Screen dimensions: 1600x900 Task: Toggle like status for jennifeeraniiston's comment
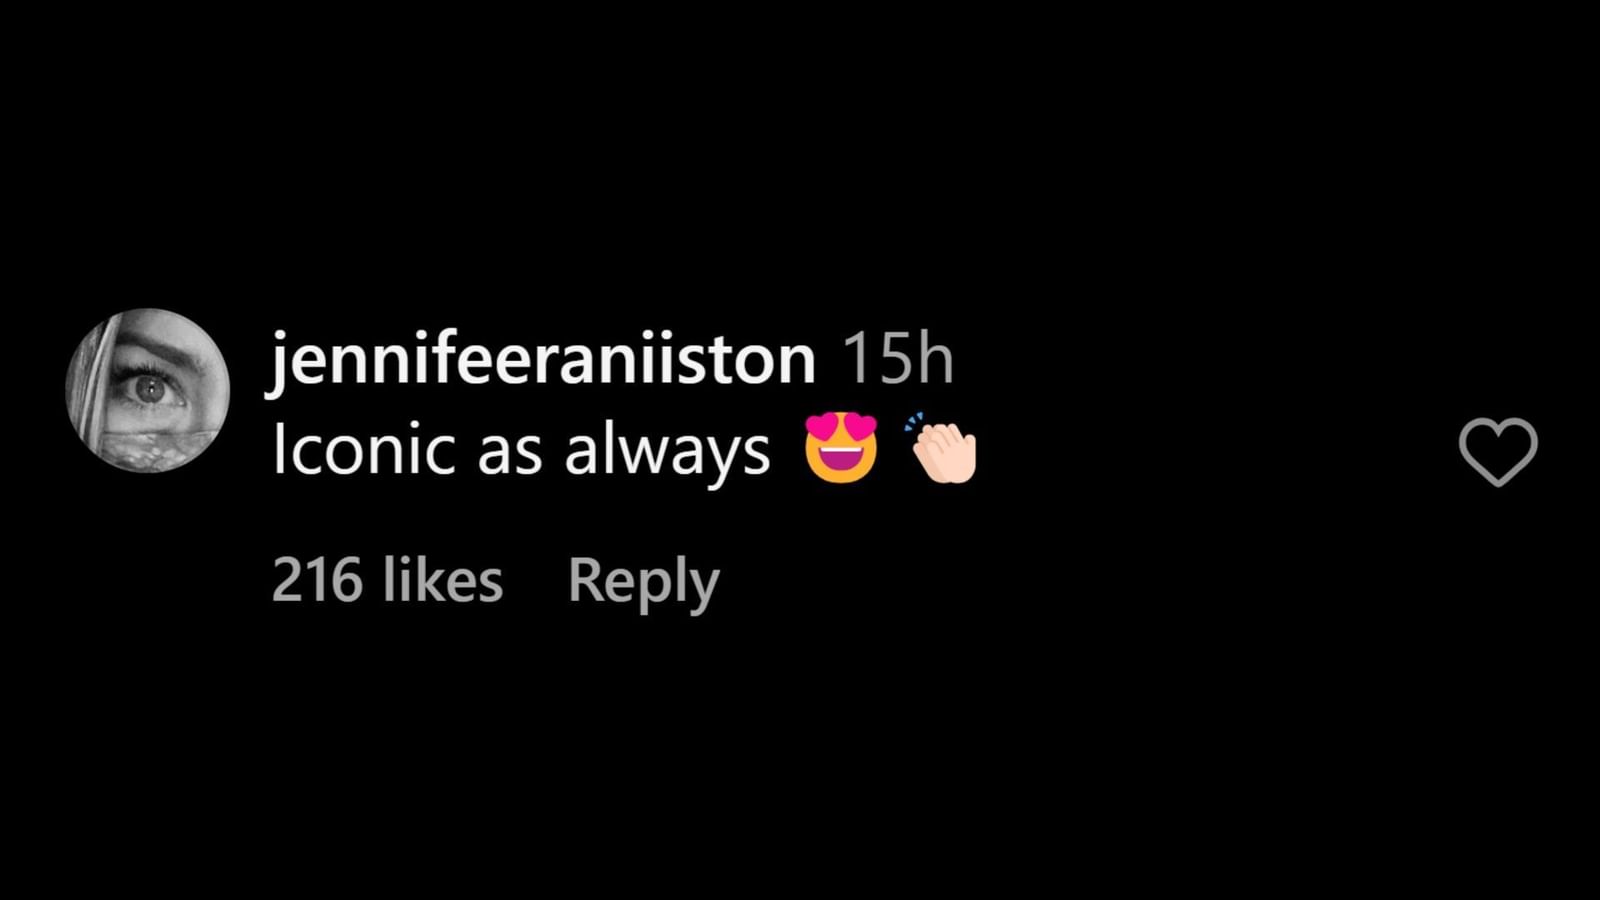[x=1500, y=450]
